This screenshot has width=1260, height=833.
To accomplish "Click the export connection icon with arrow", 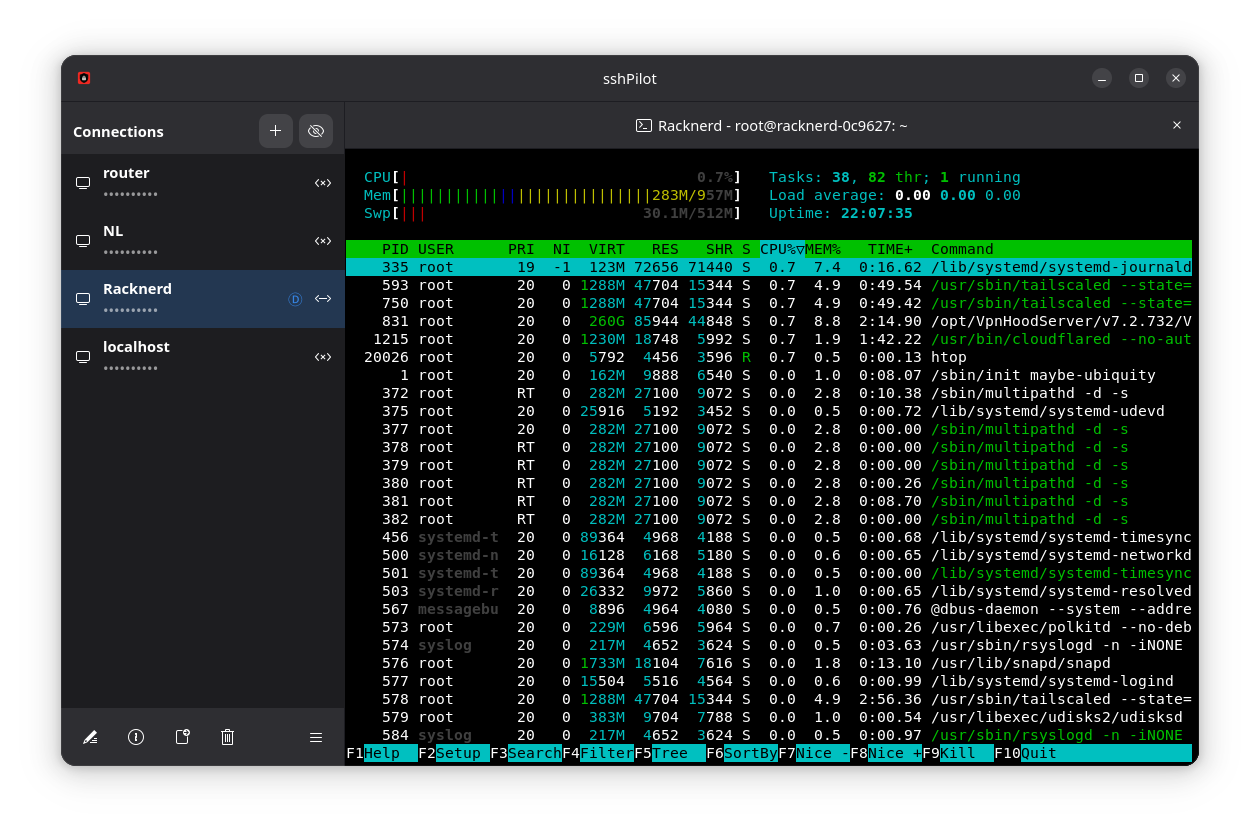I will coord(182,737).
